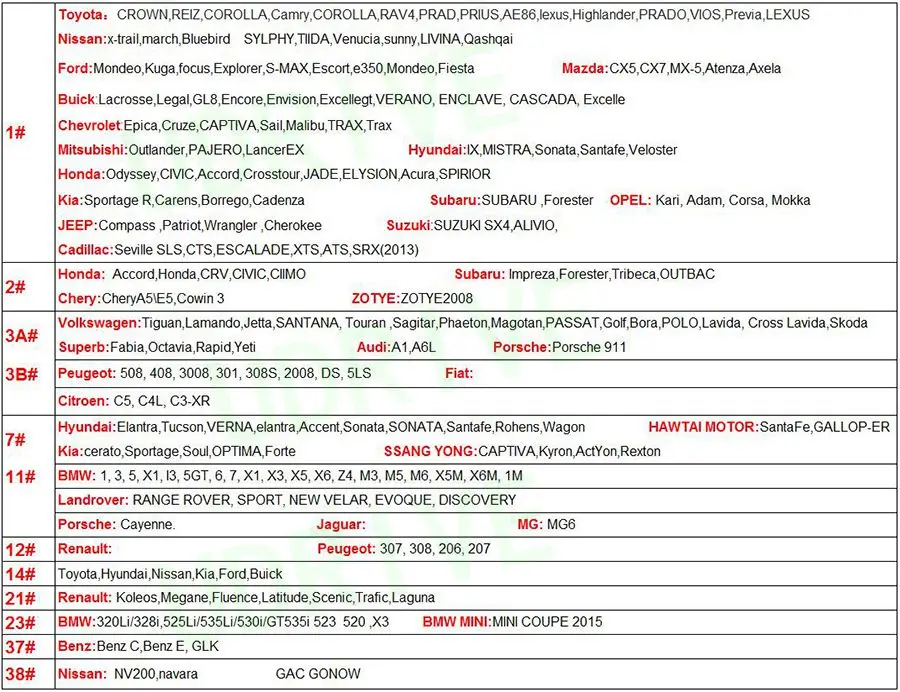Click the Kia heading beside Sportage R

71,200
